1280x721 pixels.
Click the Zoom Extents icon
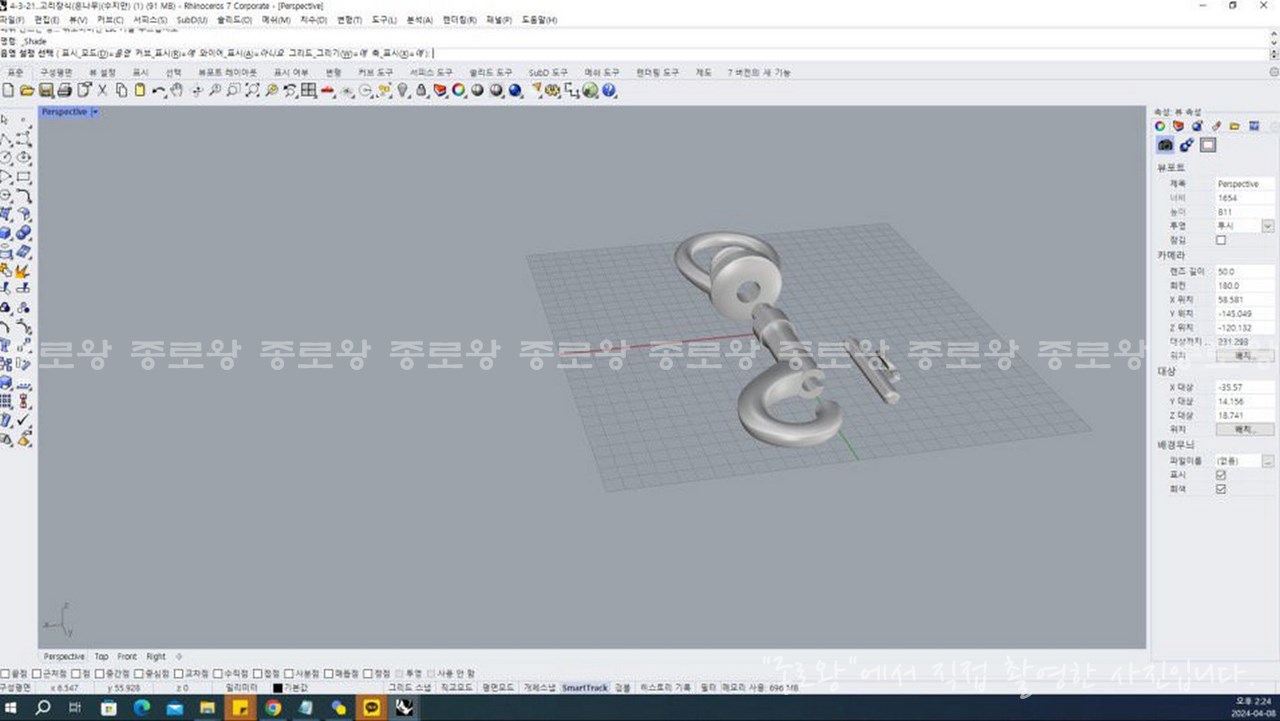(x=252, y=90)
